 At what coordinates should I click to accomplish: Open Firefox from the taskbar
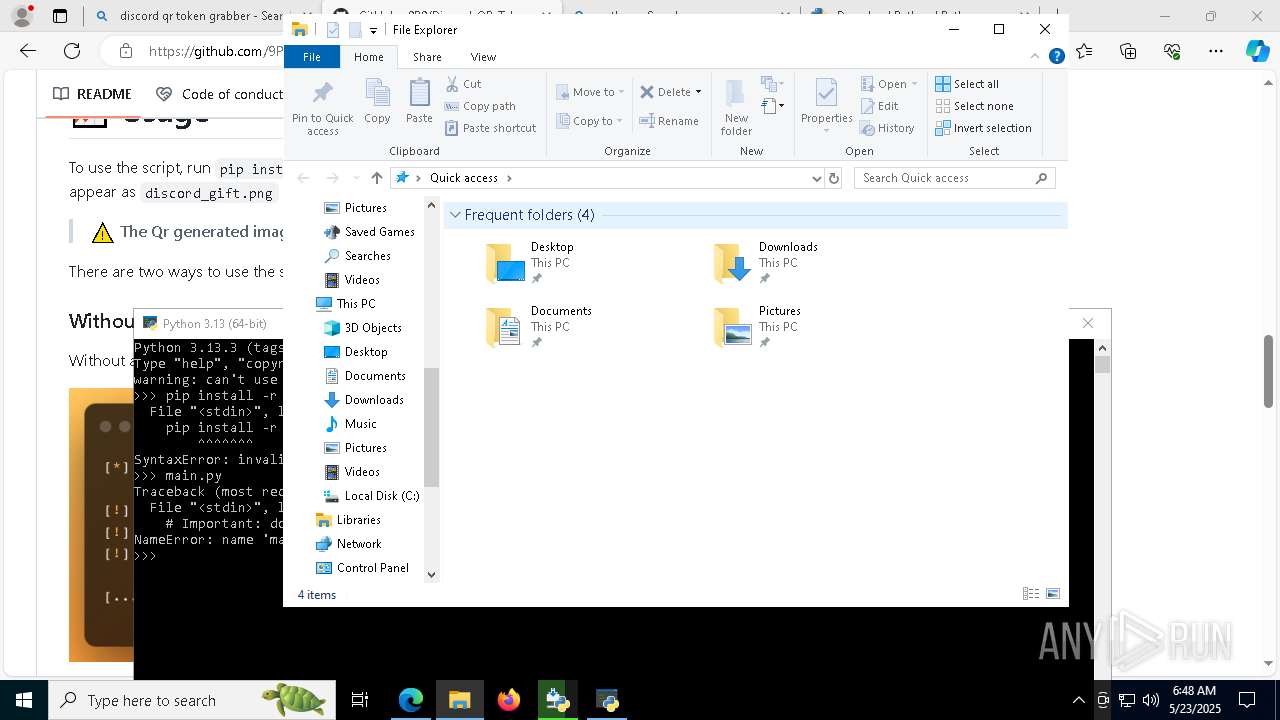pos(509,700)
